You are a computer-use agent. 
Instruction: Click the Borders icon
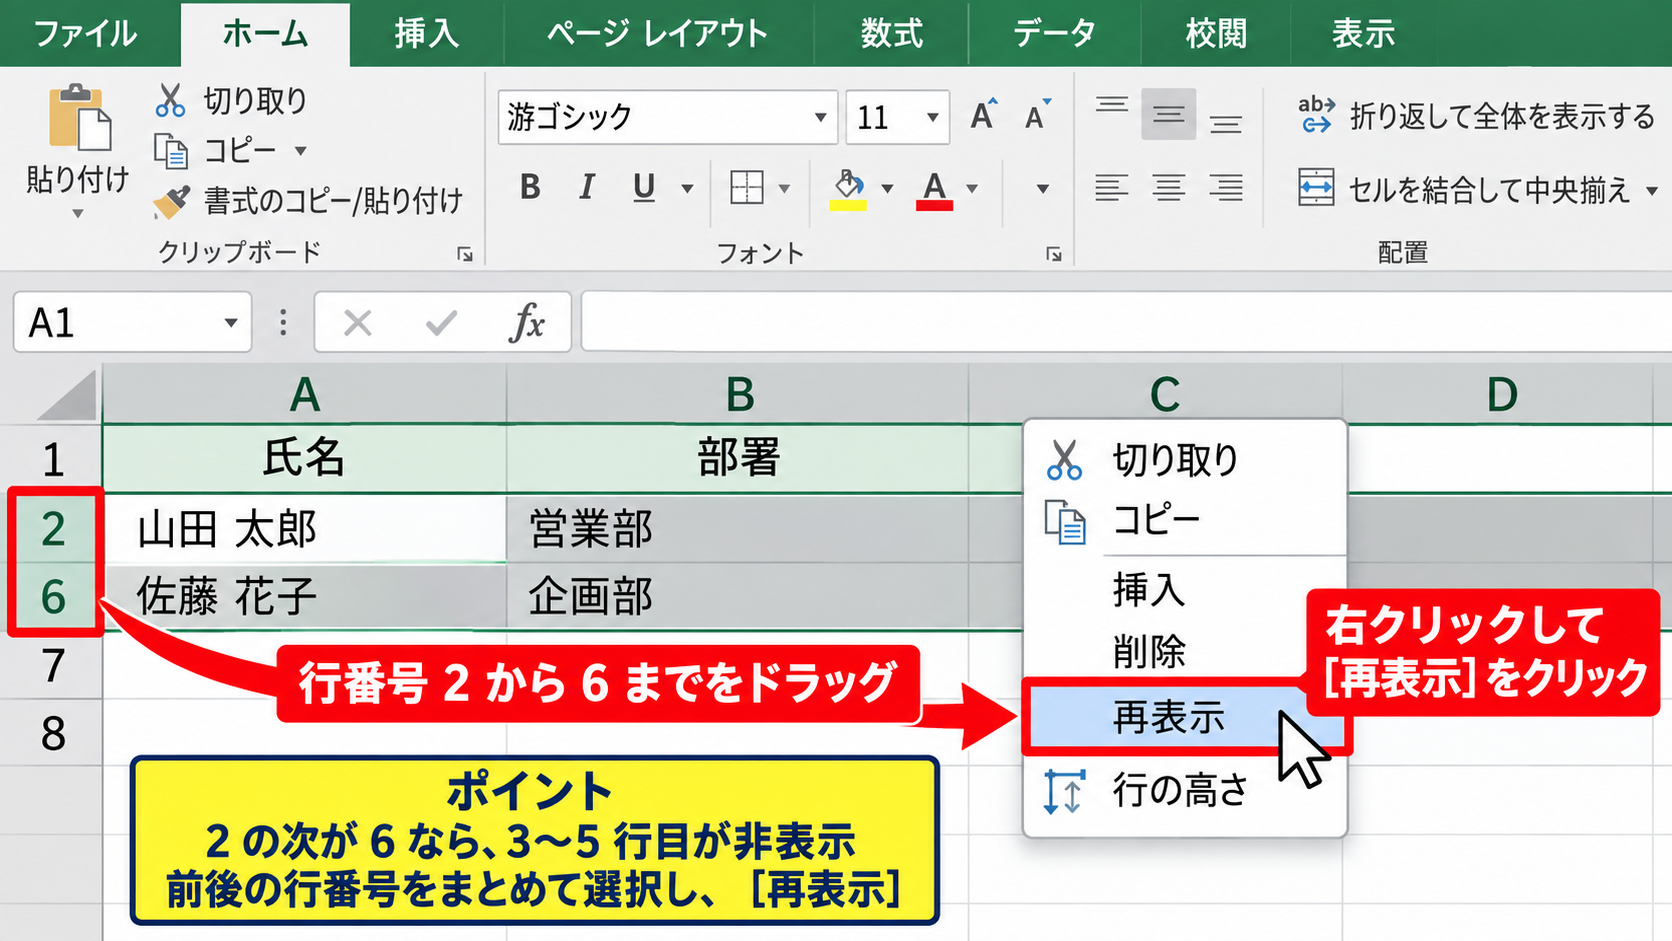(747, 187)
